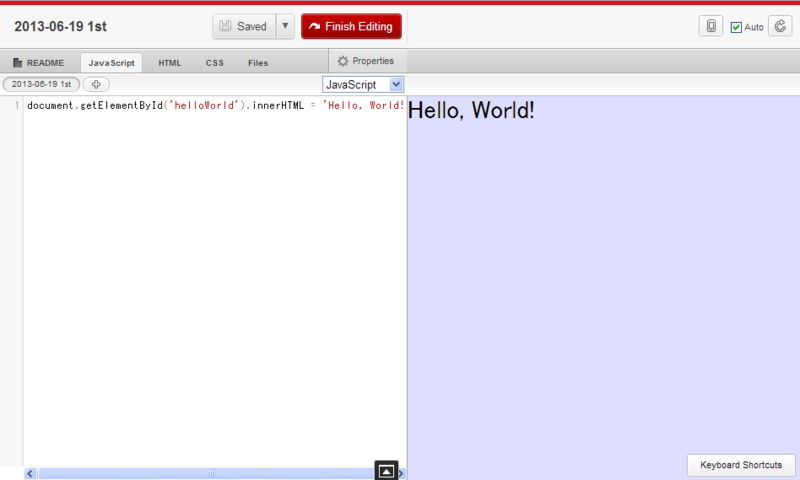Click the expand editor icon

(386, 471)
